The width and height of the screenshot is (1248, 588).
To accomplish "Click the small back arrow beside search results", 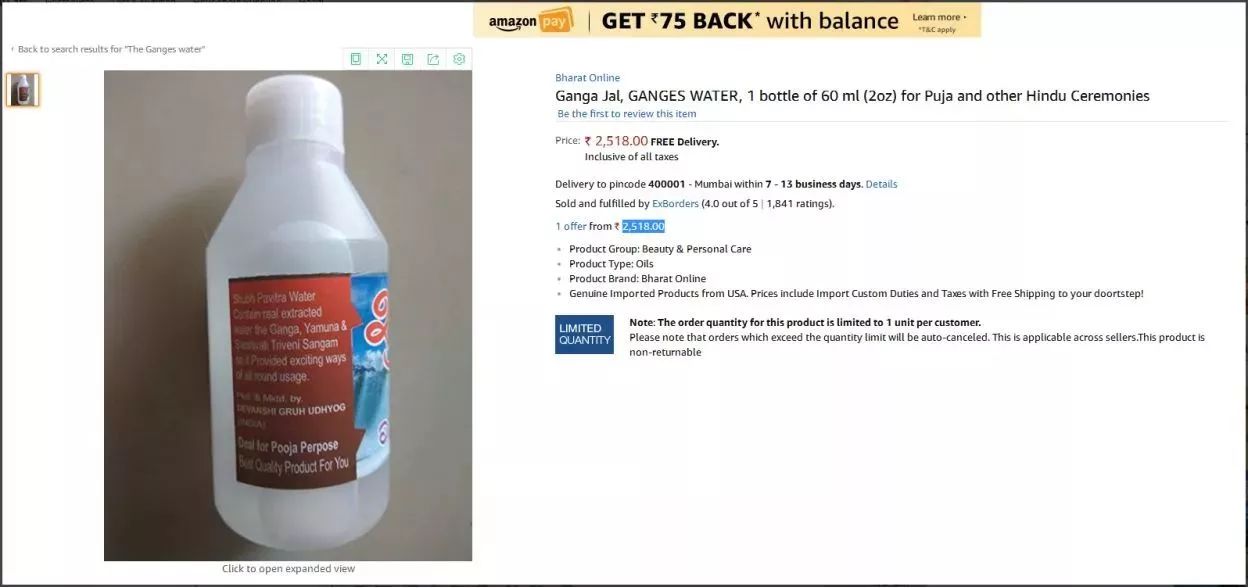I will (x=12, y=49).
